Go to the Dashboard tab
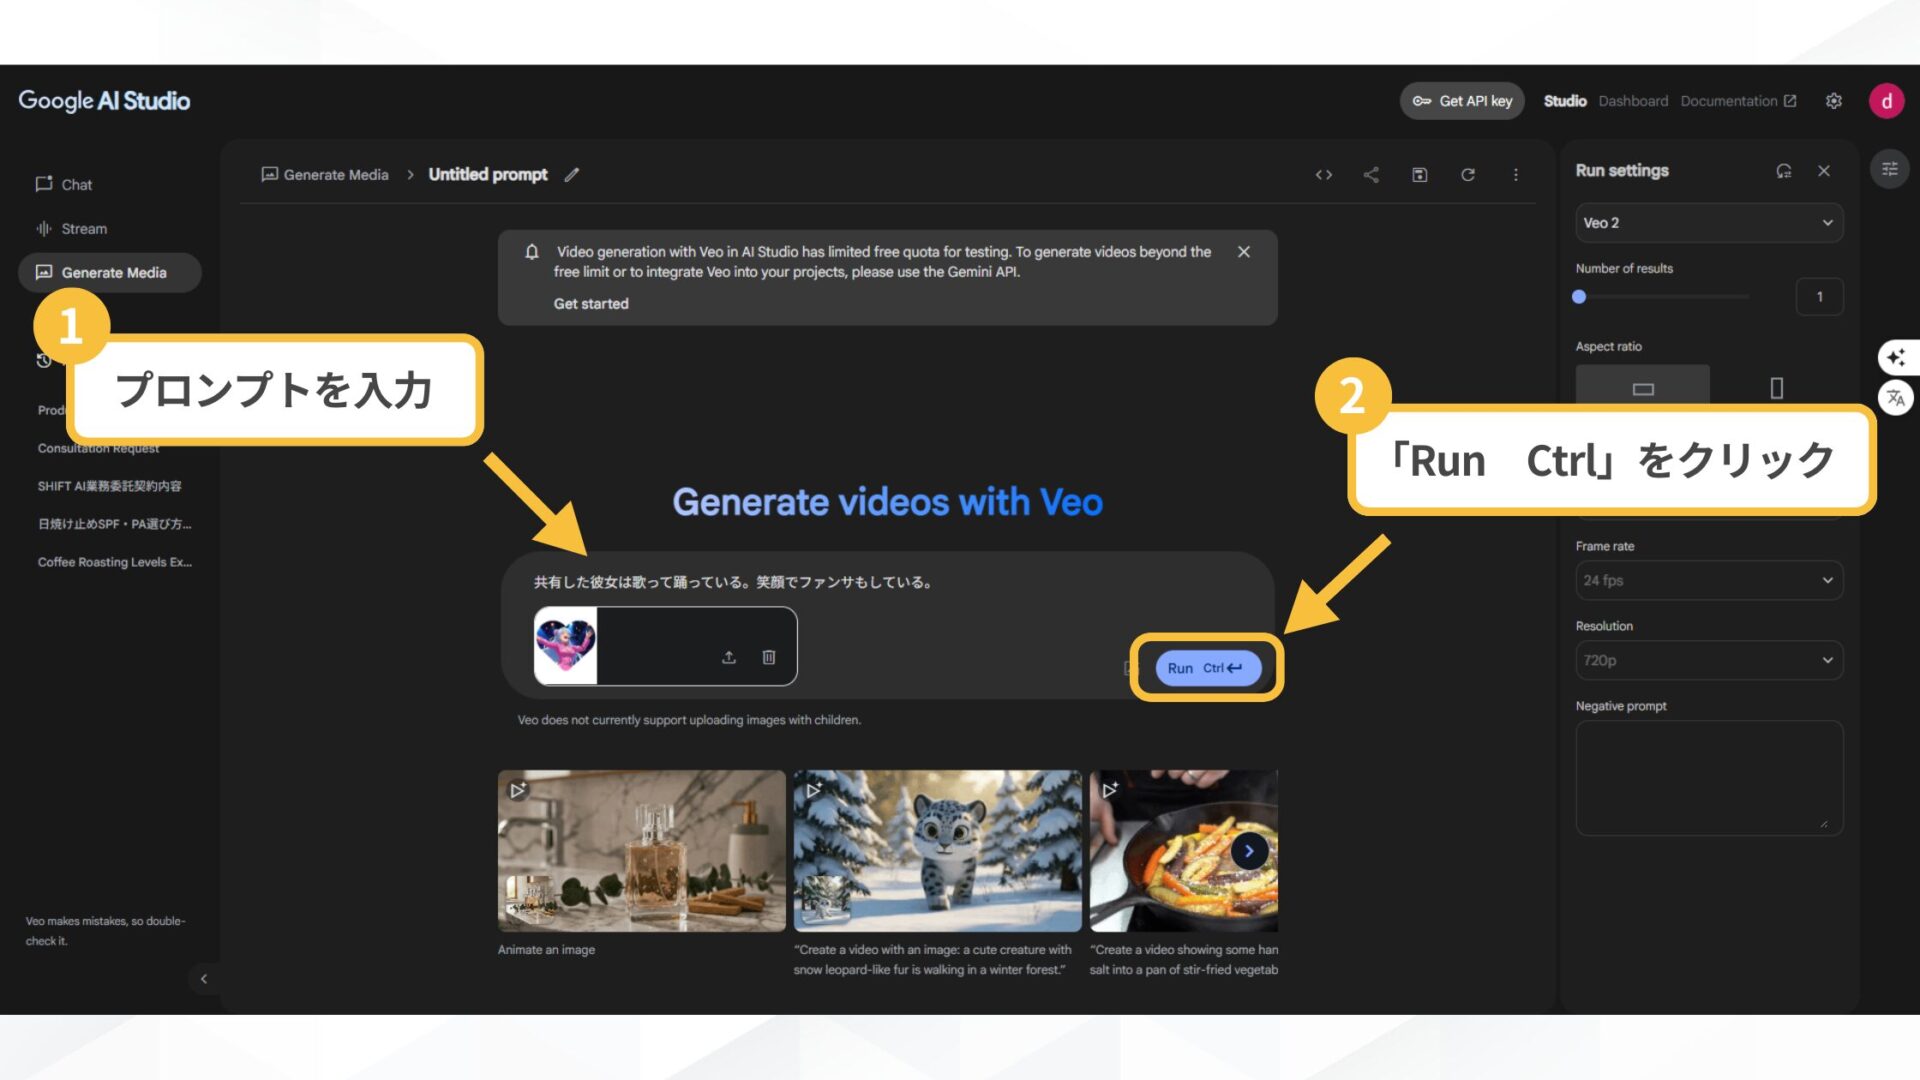 pyautogui.click(x=1633, y=100)
